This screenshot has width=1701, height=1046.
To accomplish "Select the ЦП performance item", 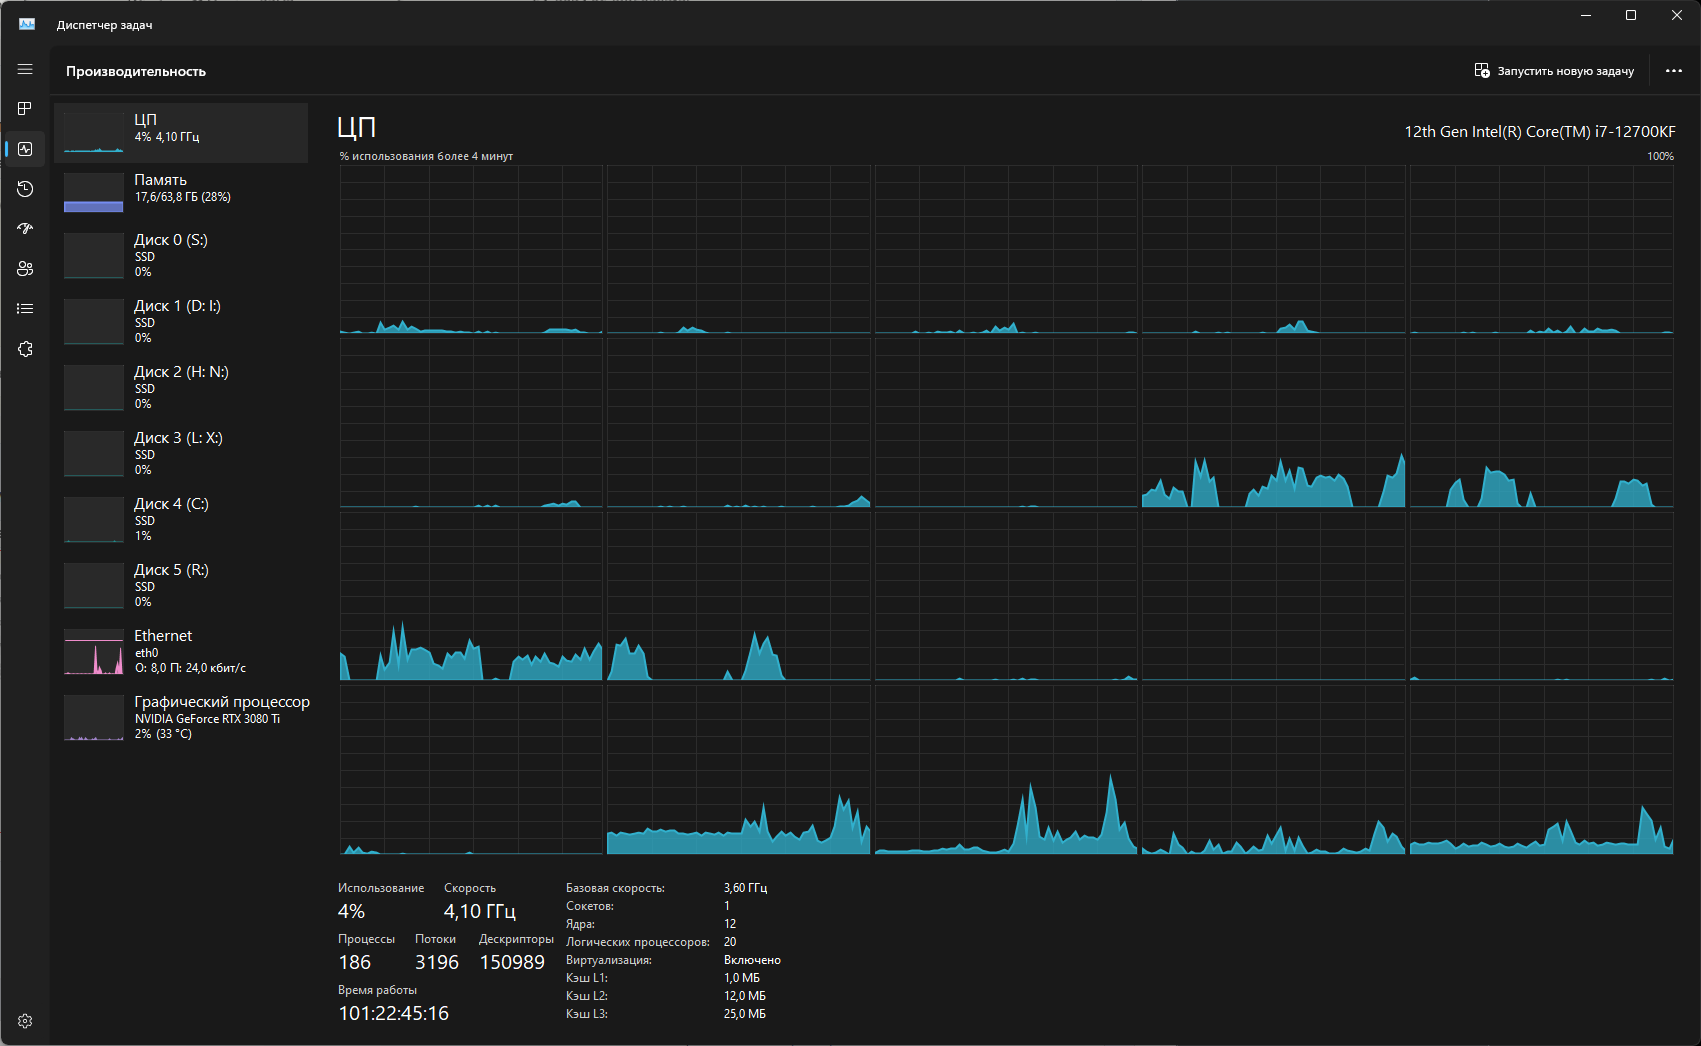I will click(x=181, y=133).
